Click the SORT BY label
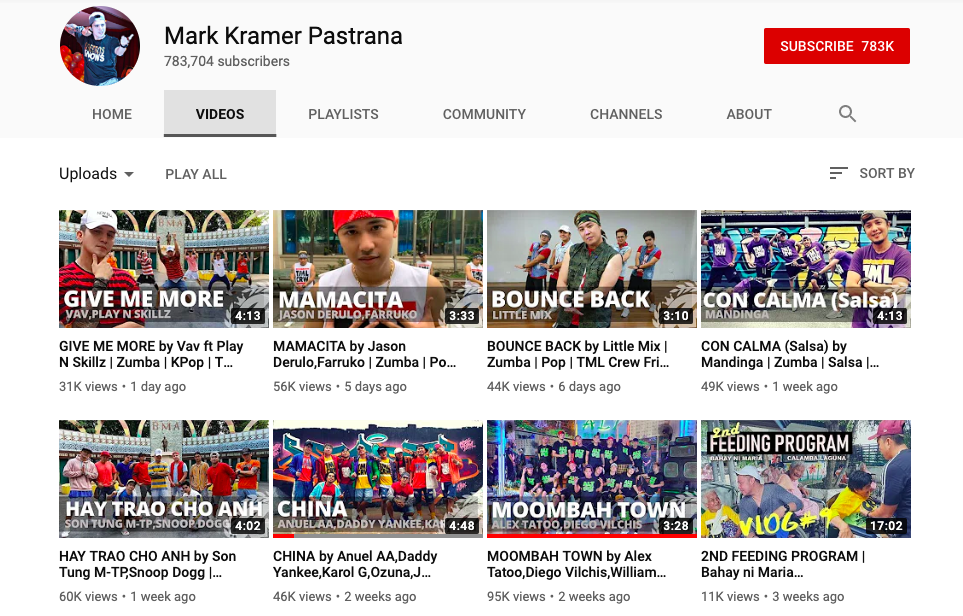 [x=887, y=173]
